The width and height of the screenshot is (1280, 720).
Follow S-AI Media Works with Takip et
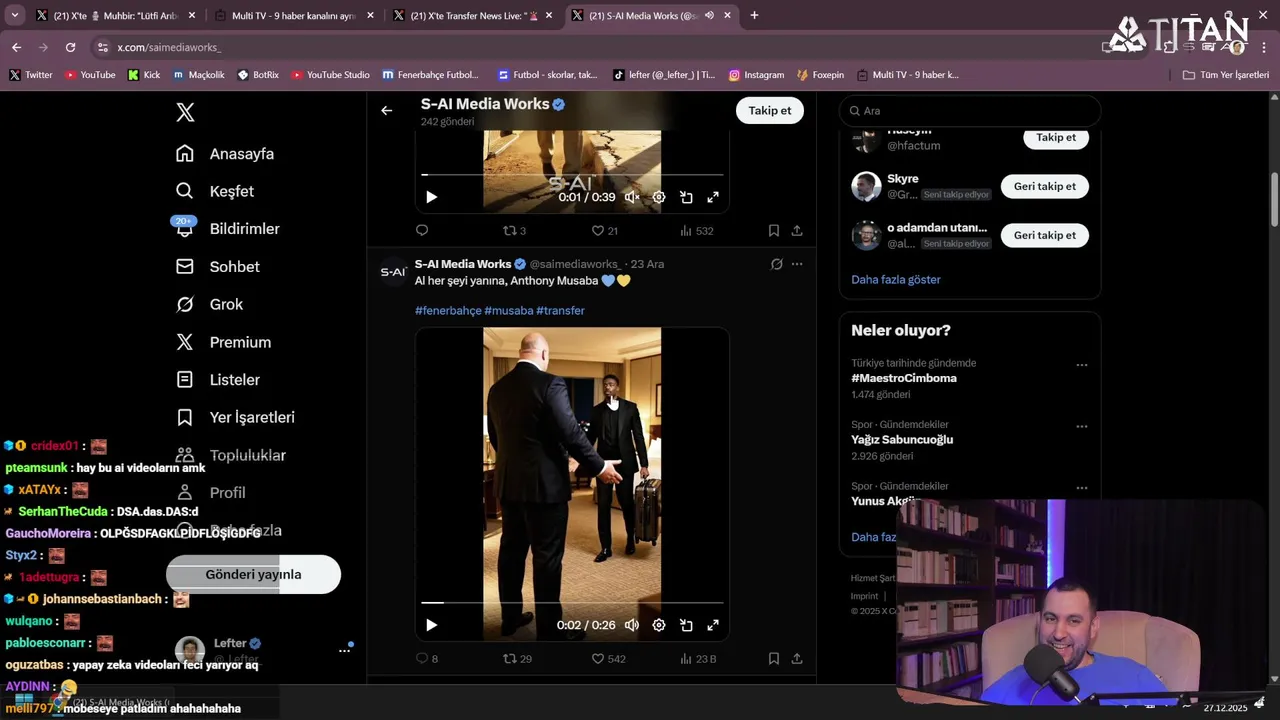770,110
